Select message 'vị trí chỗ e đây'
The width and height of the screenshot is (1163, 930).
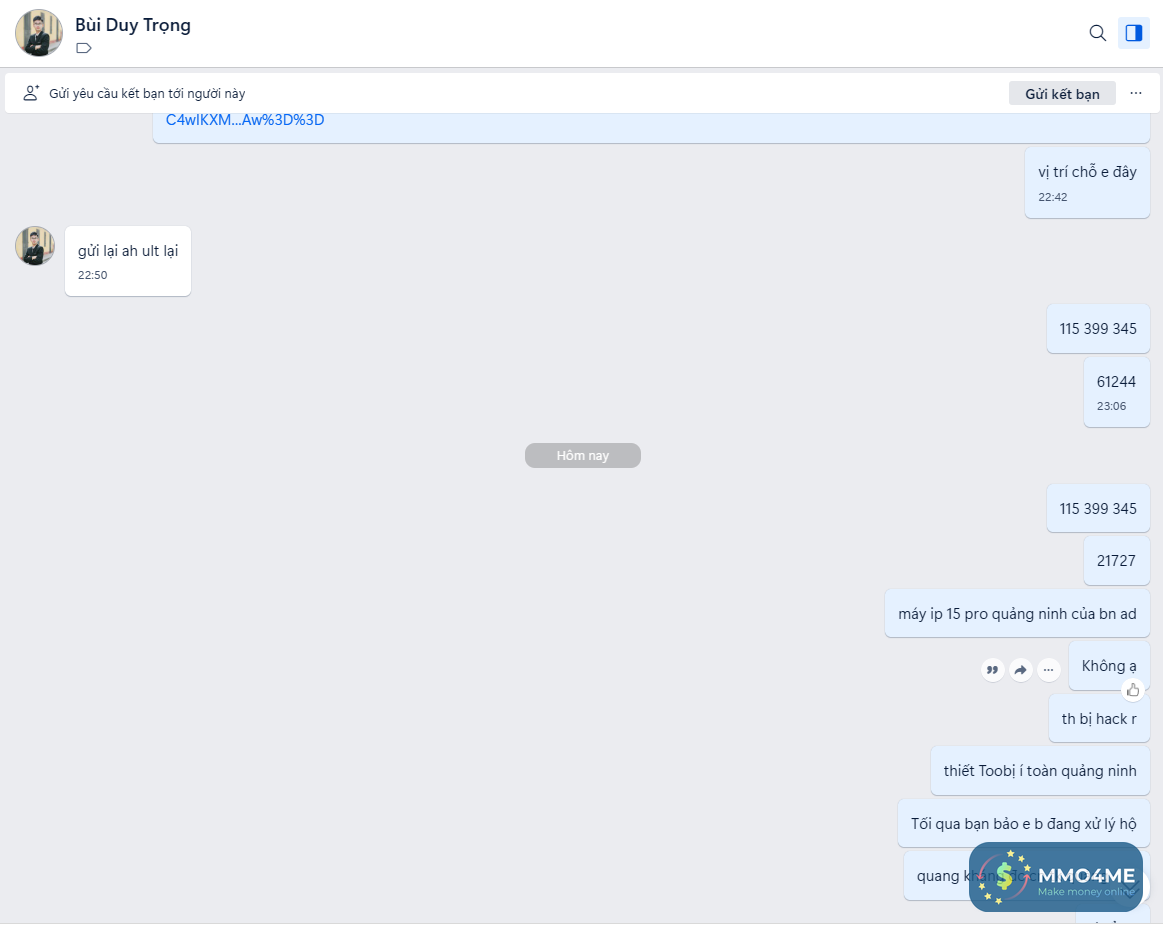coord(1087,182)
